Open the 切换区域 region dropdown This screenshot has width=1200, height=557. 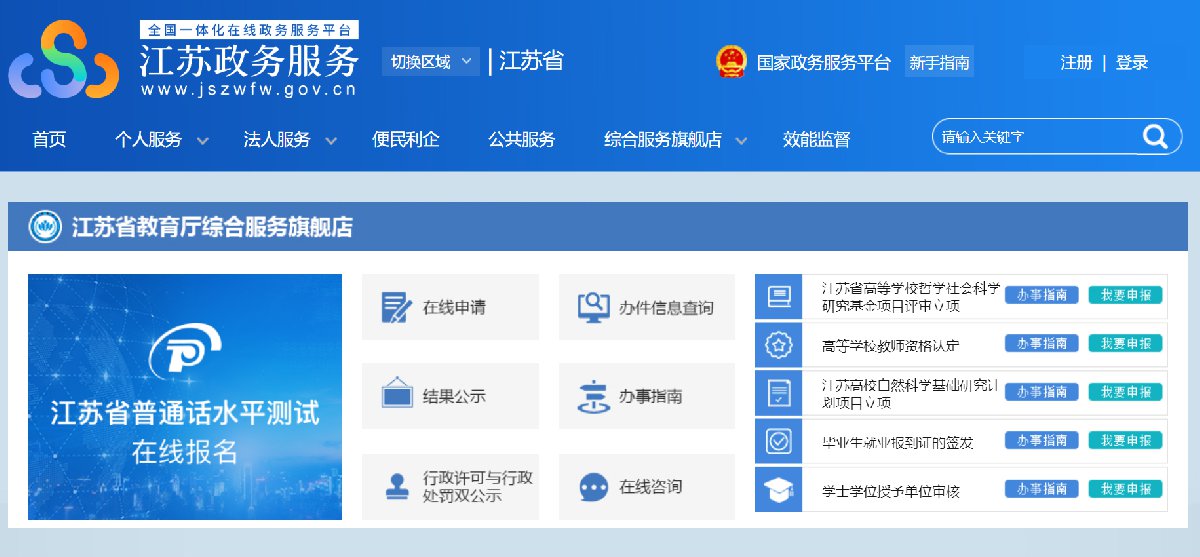431,61
